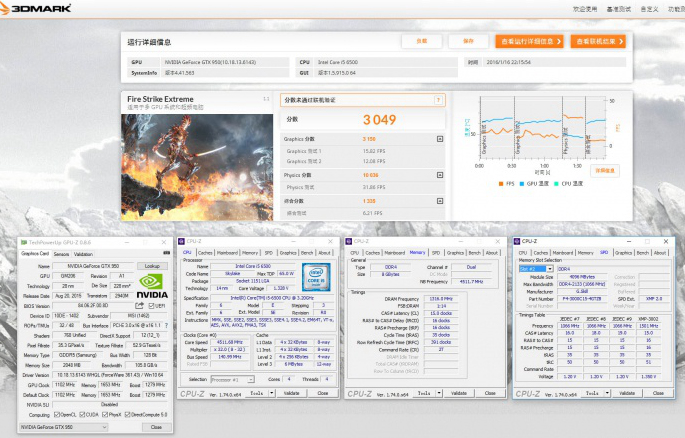Click the GPU-Z title bar app icon
The image size is (685, 438).
click(x=24, y=242)
